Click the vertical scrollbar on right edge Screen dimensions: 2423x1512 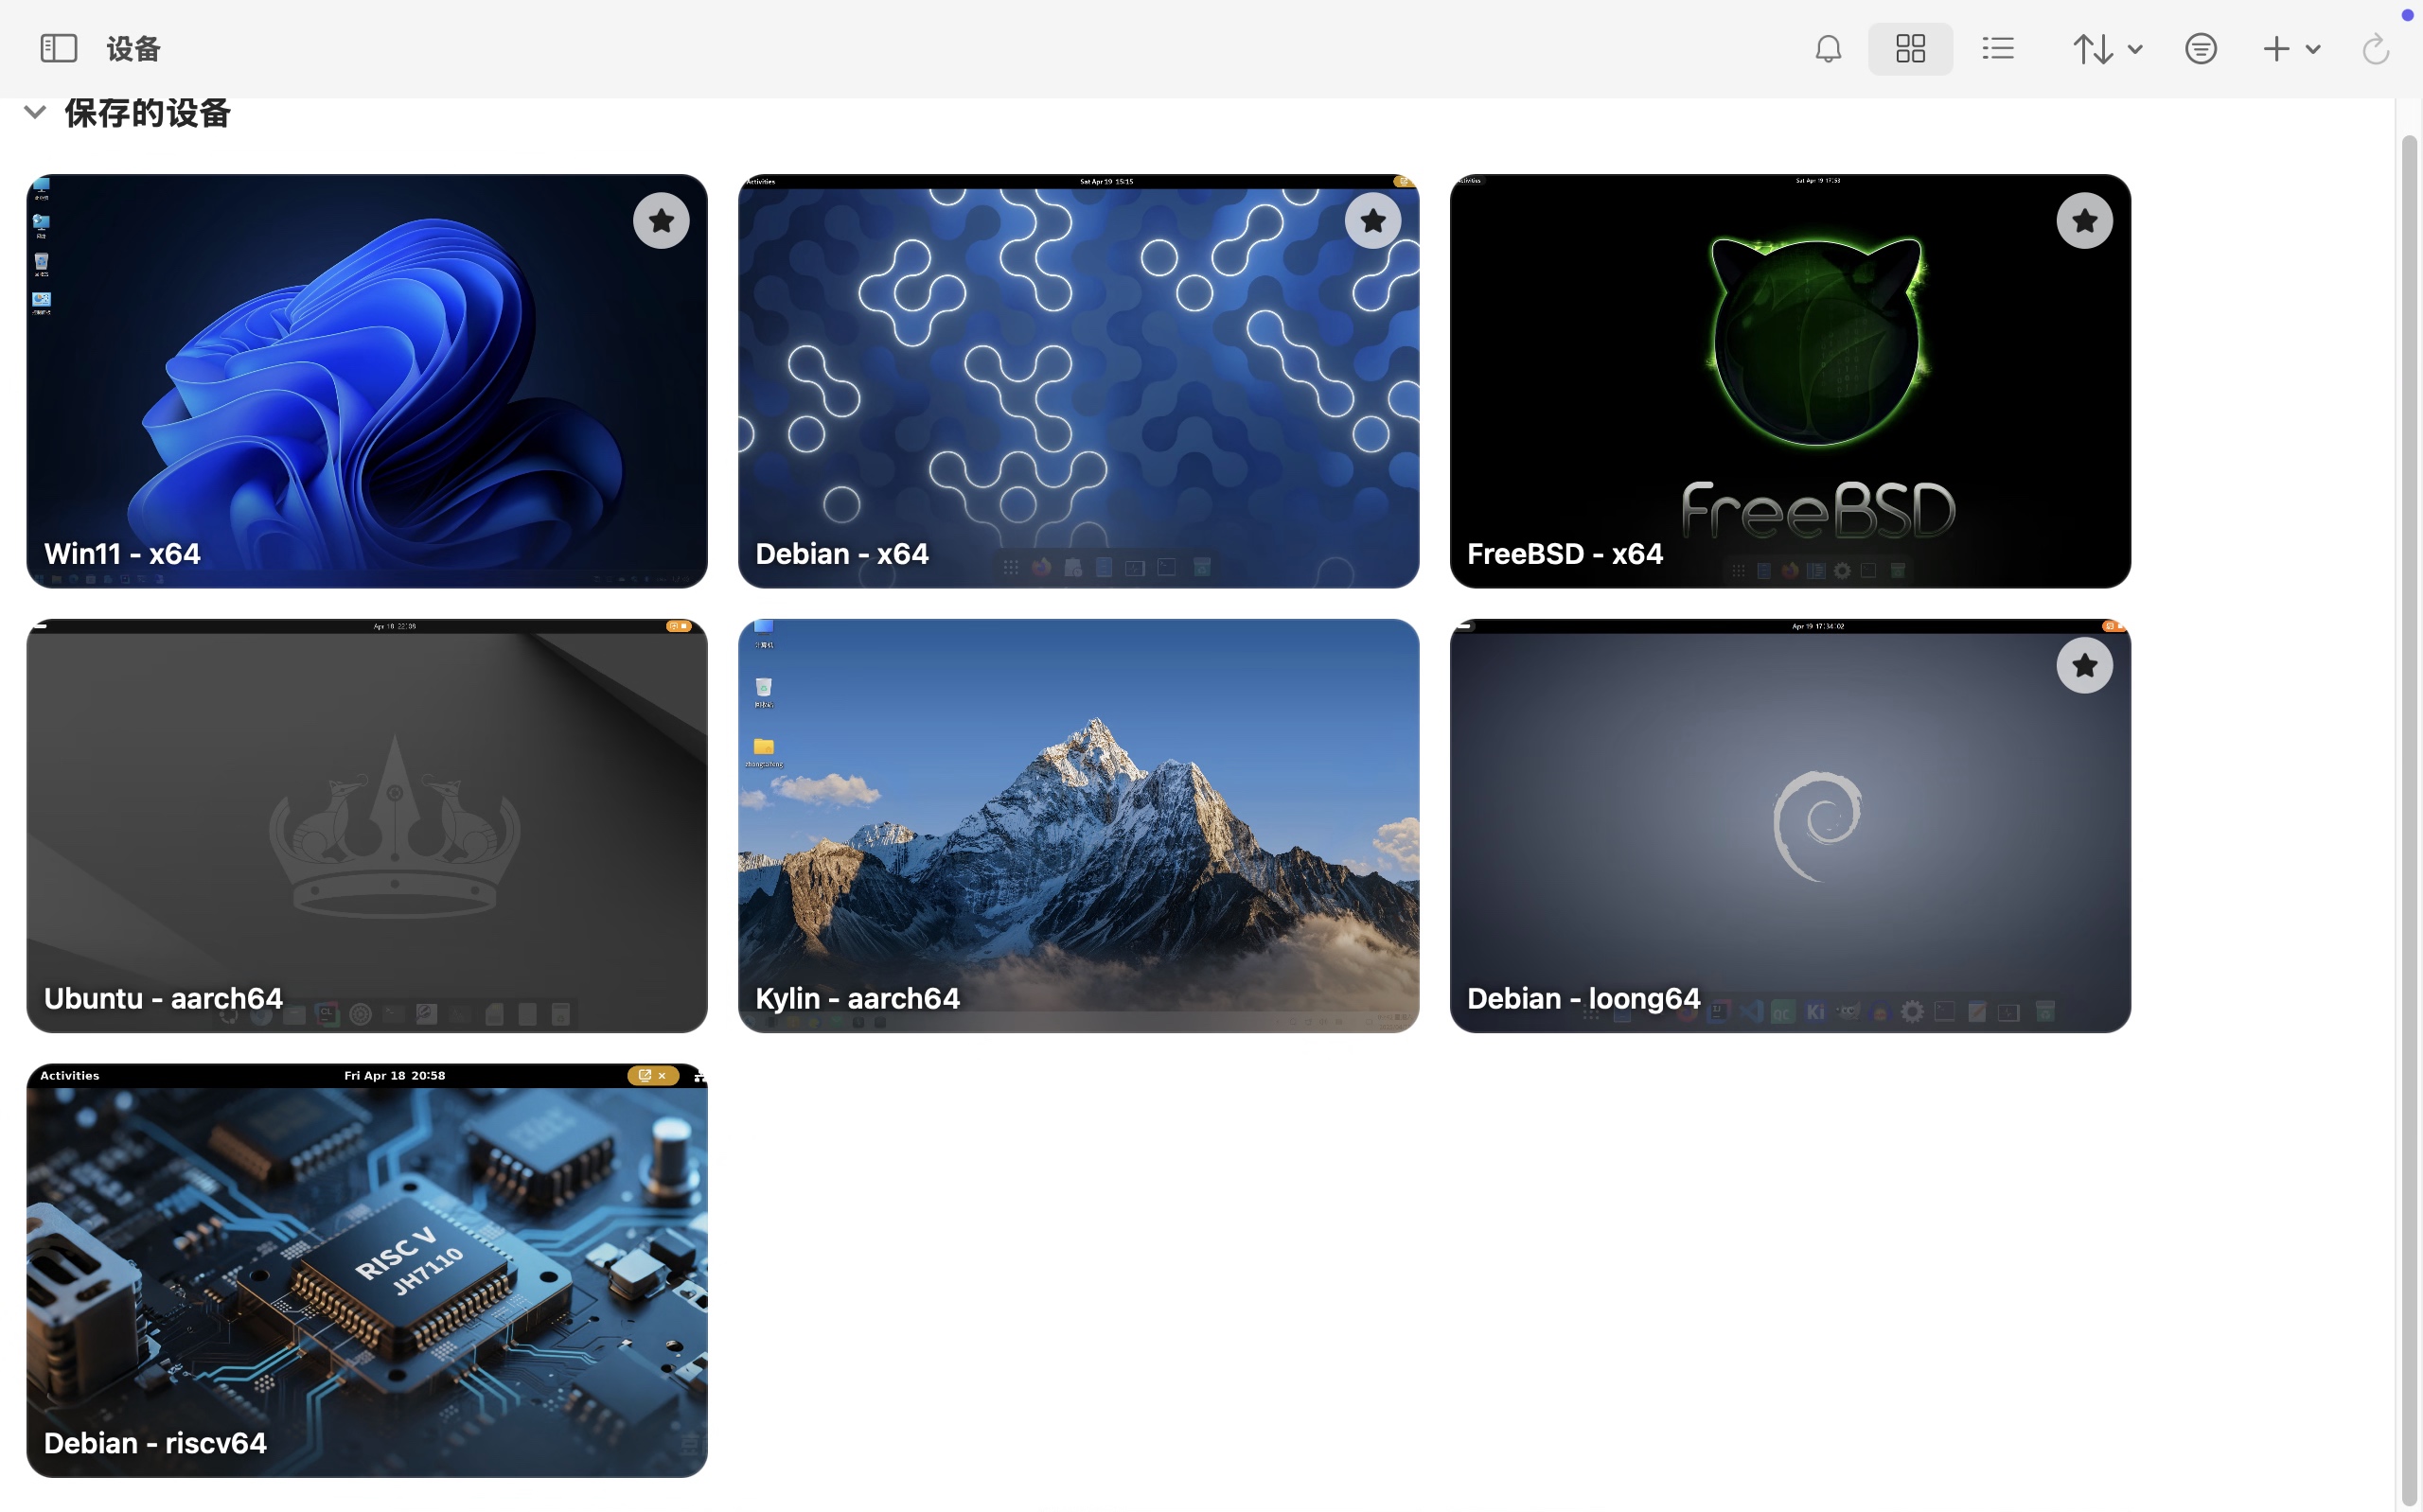point(2409,820)
